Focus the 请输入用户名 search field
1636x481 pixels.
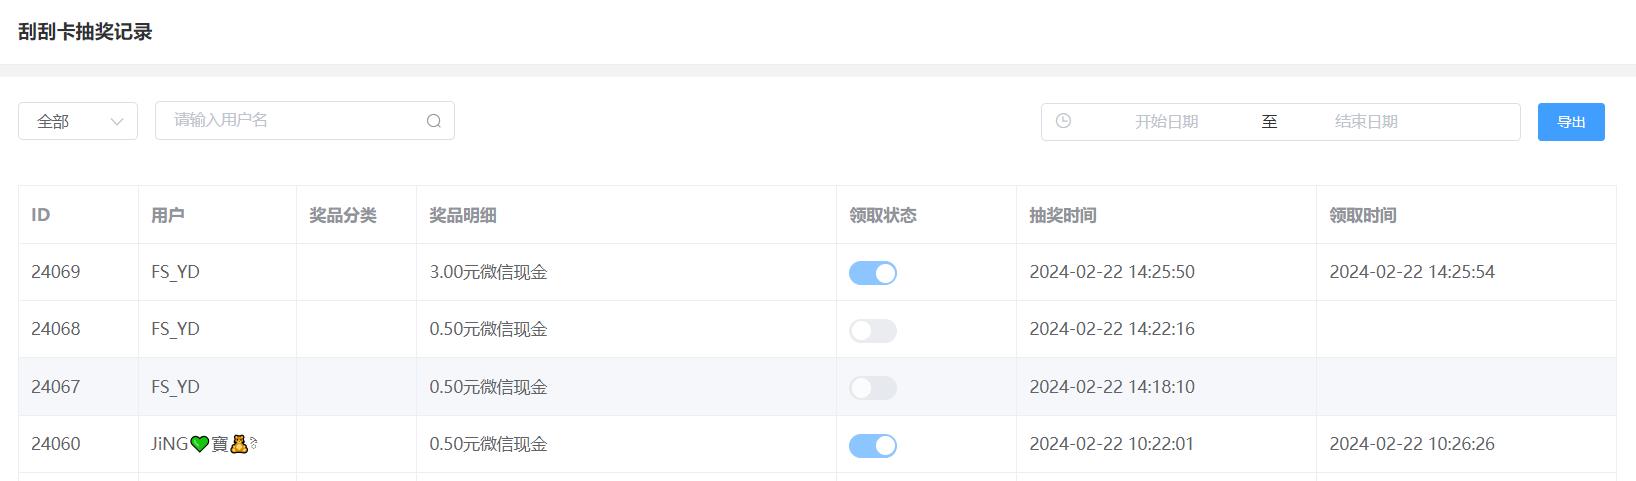[x=305, y=120]
